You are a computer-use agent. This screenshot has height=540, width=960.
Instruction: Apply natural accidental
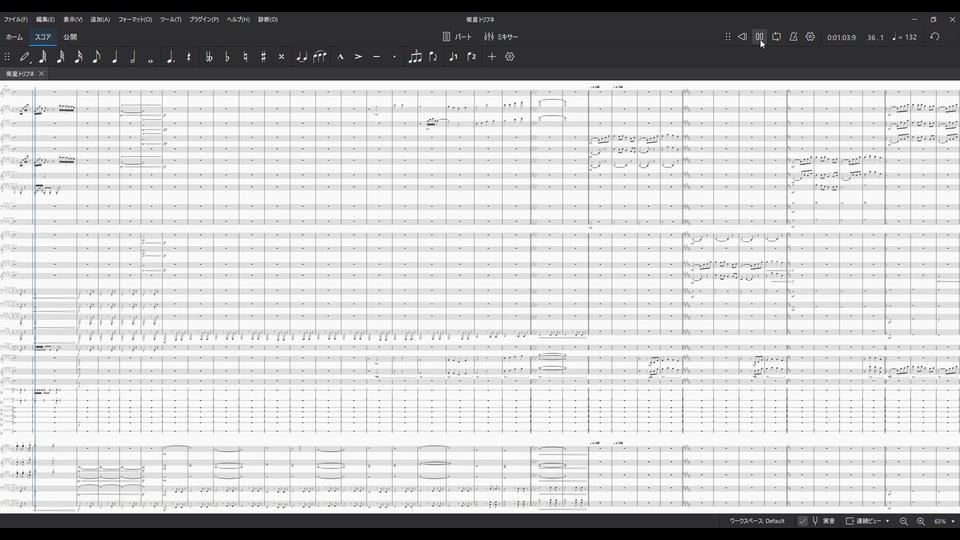[245, 57]
